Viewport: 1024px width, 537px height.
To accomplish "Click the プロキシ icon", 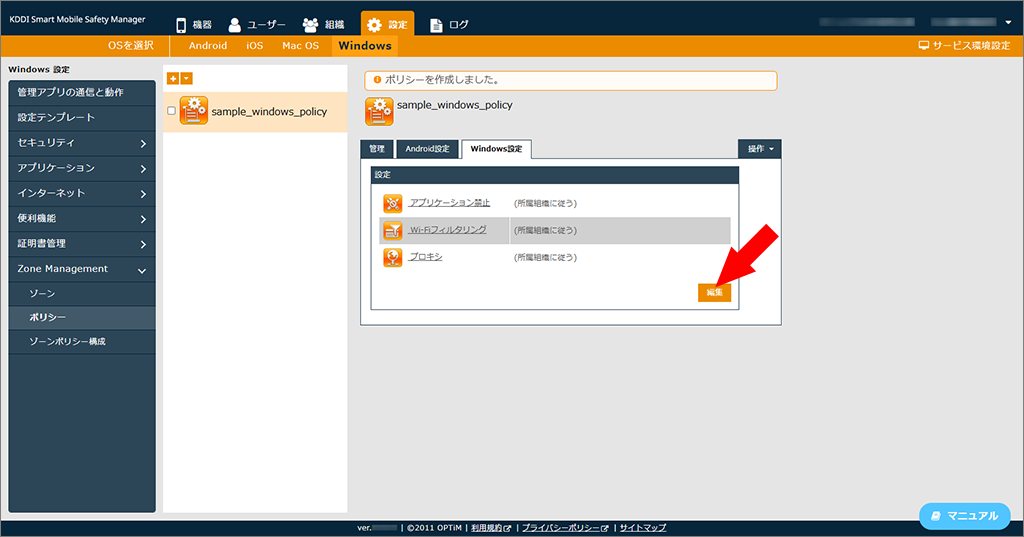I will pos(392,257).
